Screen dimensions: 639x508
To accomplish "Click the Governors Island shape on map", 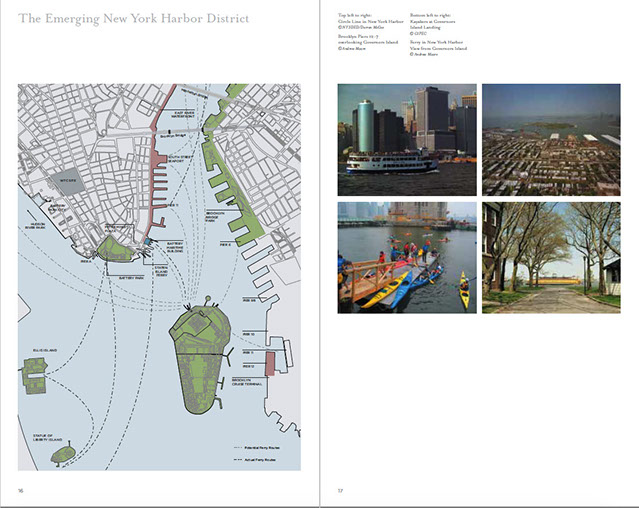I will [200, 361].
